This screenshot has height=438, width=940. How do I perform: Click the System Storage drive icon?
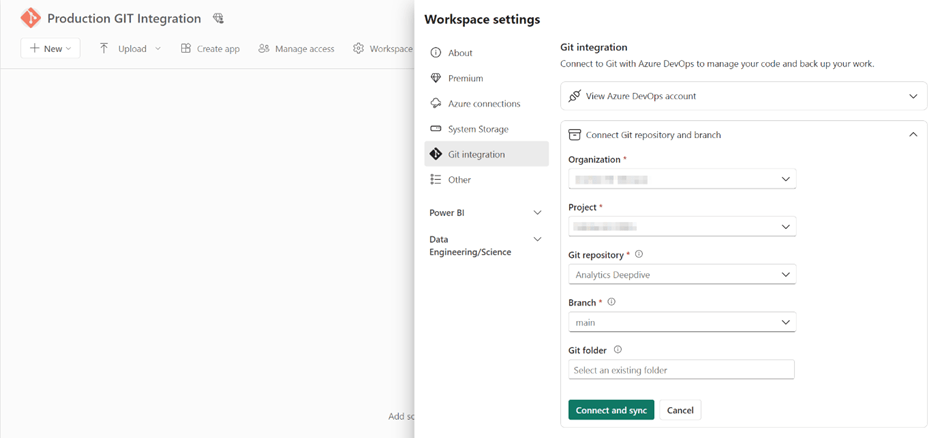pos(436,129)
